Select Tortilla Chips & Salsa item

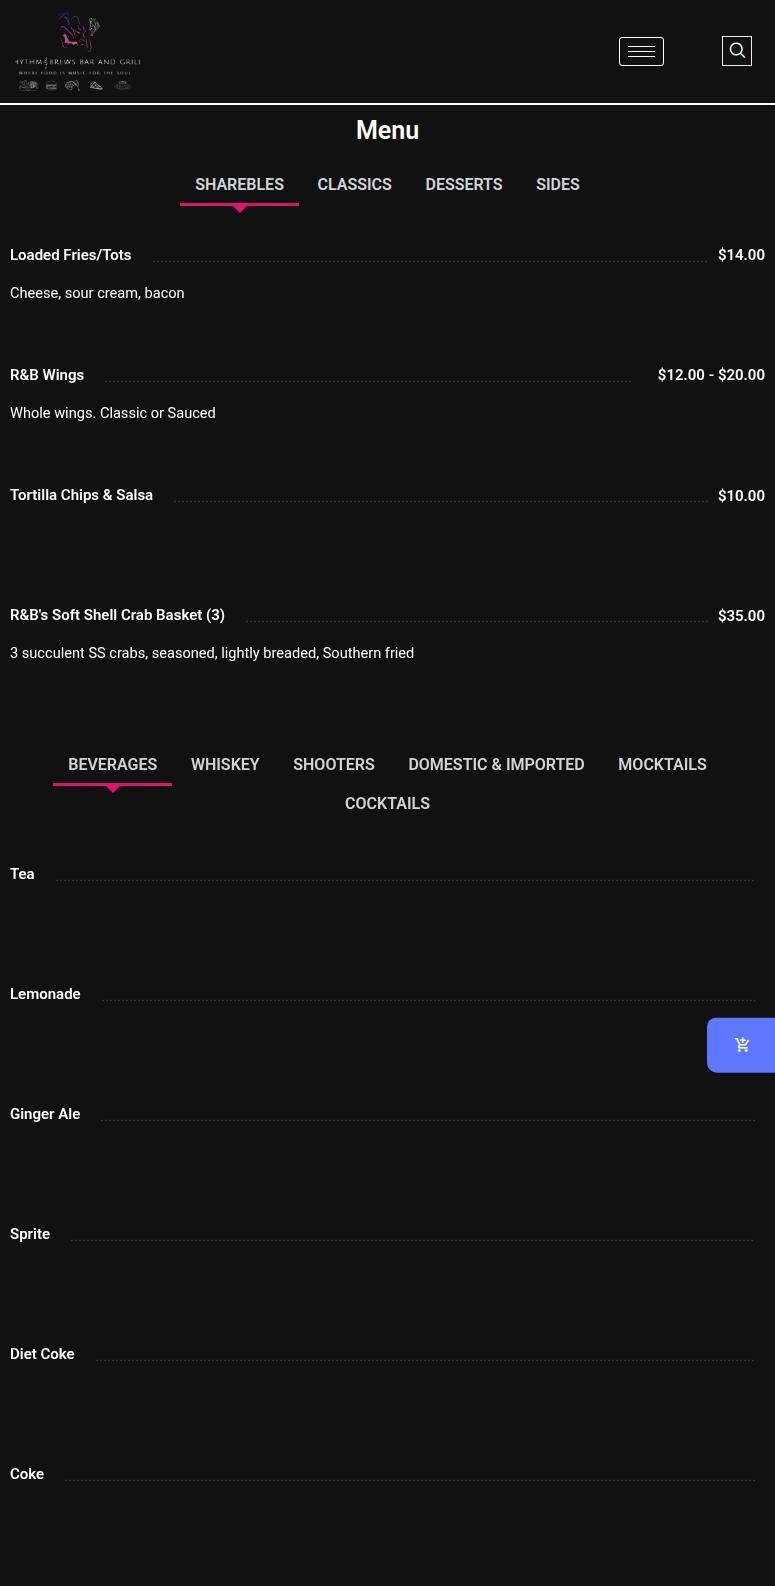pyautogui.click(x=81, y=495)
